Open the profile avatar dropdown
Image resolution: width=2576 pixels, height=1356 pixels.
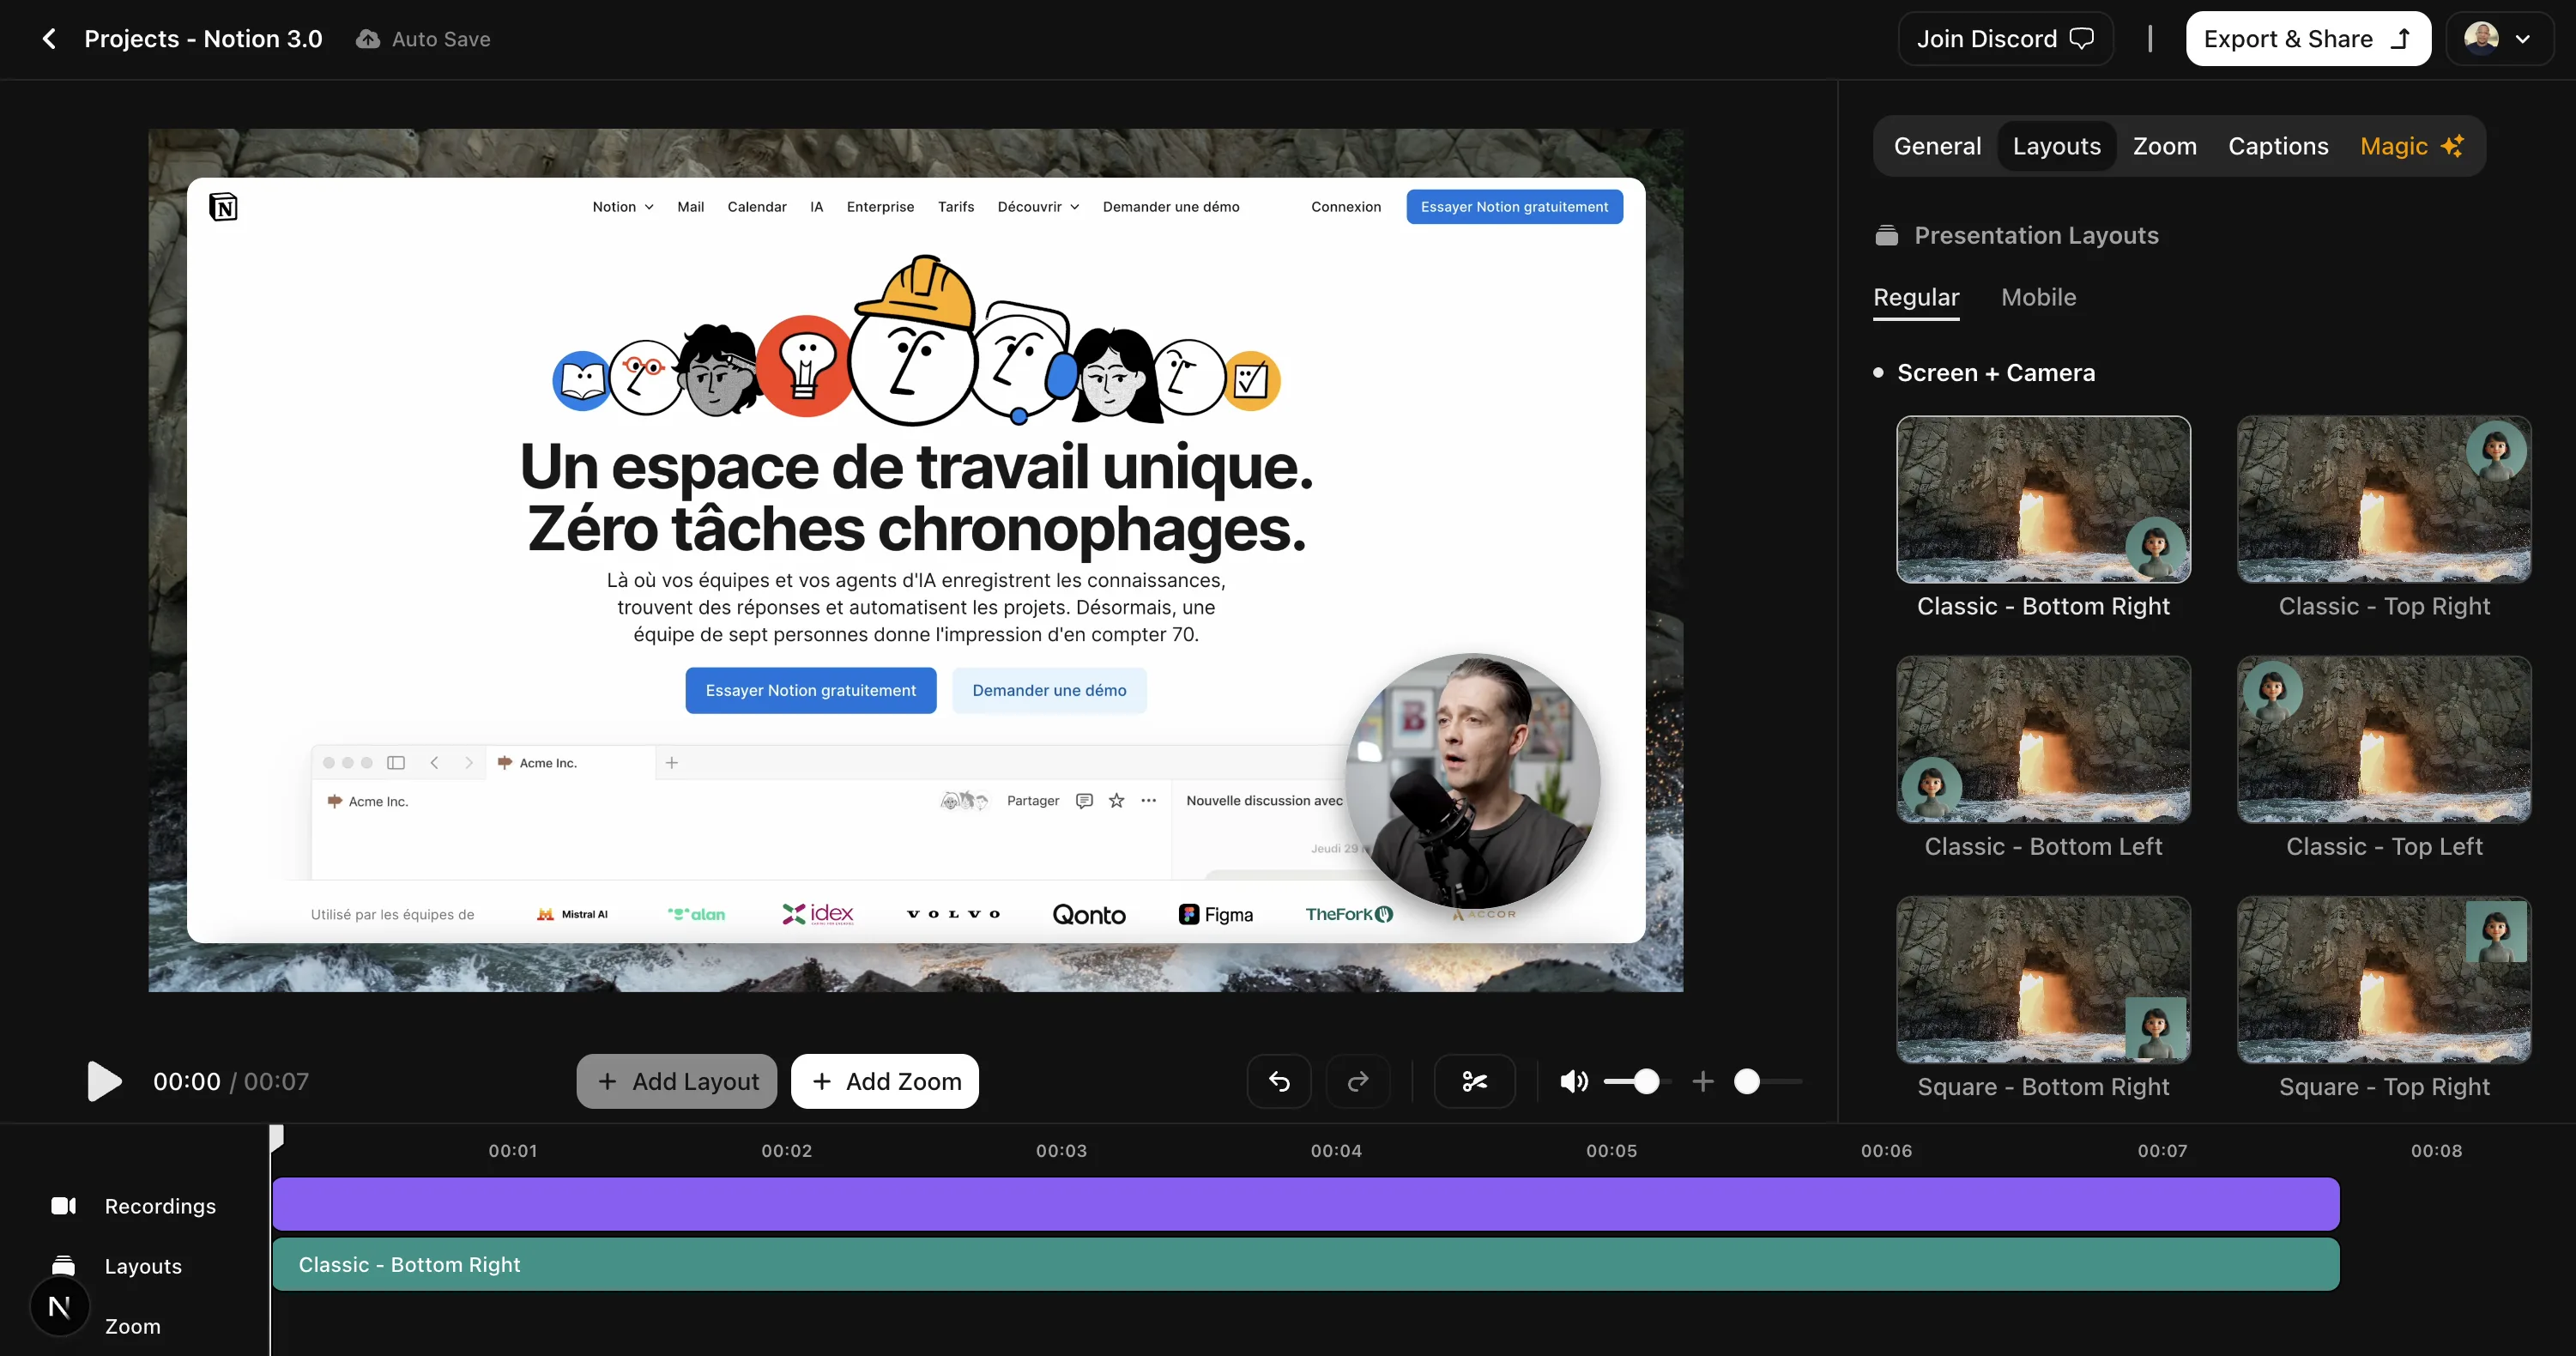click(x=2499, y=38)
